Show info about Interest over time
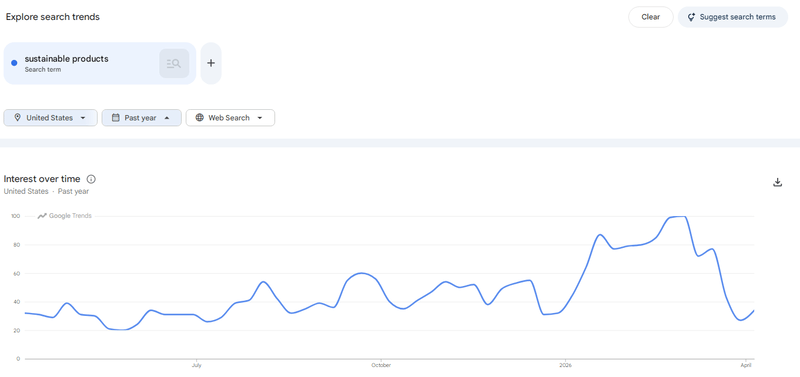The width and height of the screenshot is (800, 377). [x=91, y=179]
